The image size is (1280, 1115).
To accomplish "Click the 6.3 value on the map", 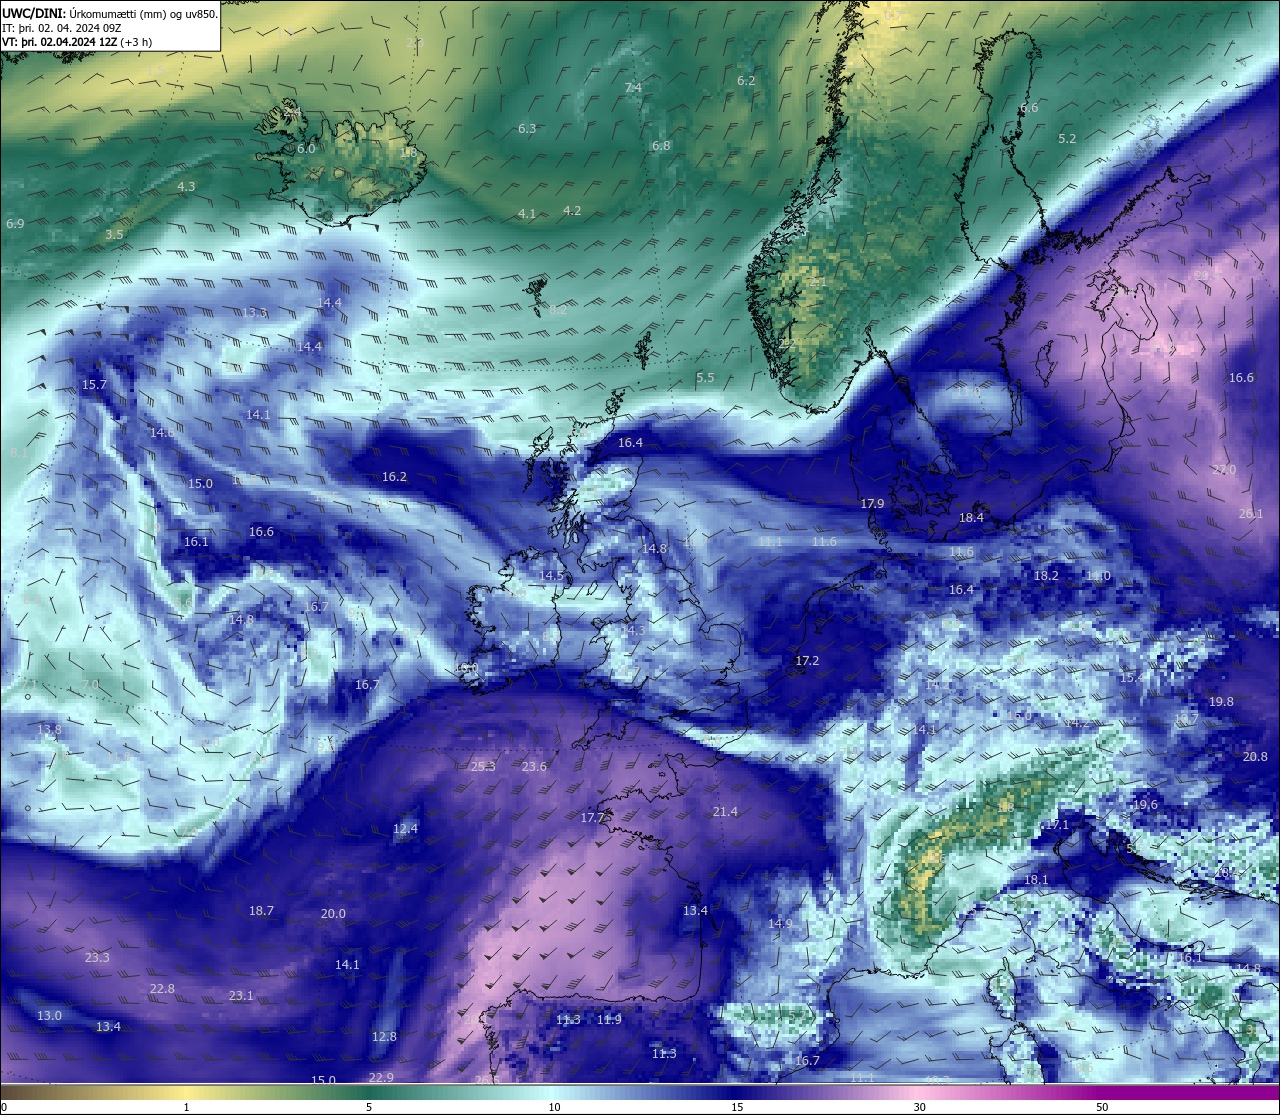I will pyautogui.click(x=527, y=128).
